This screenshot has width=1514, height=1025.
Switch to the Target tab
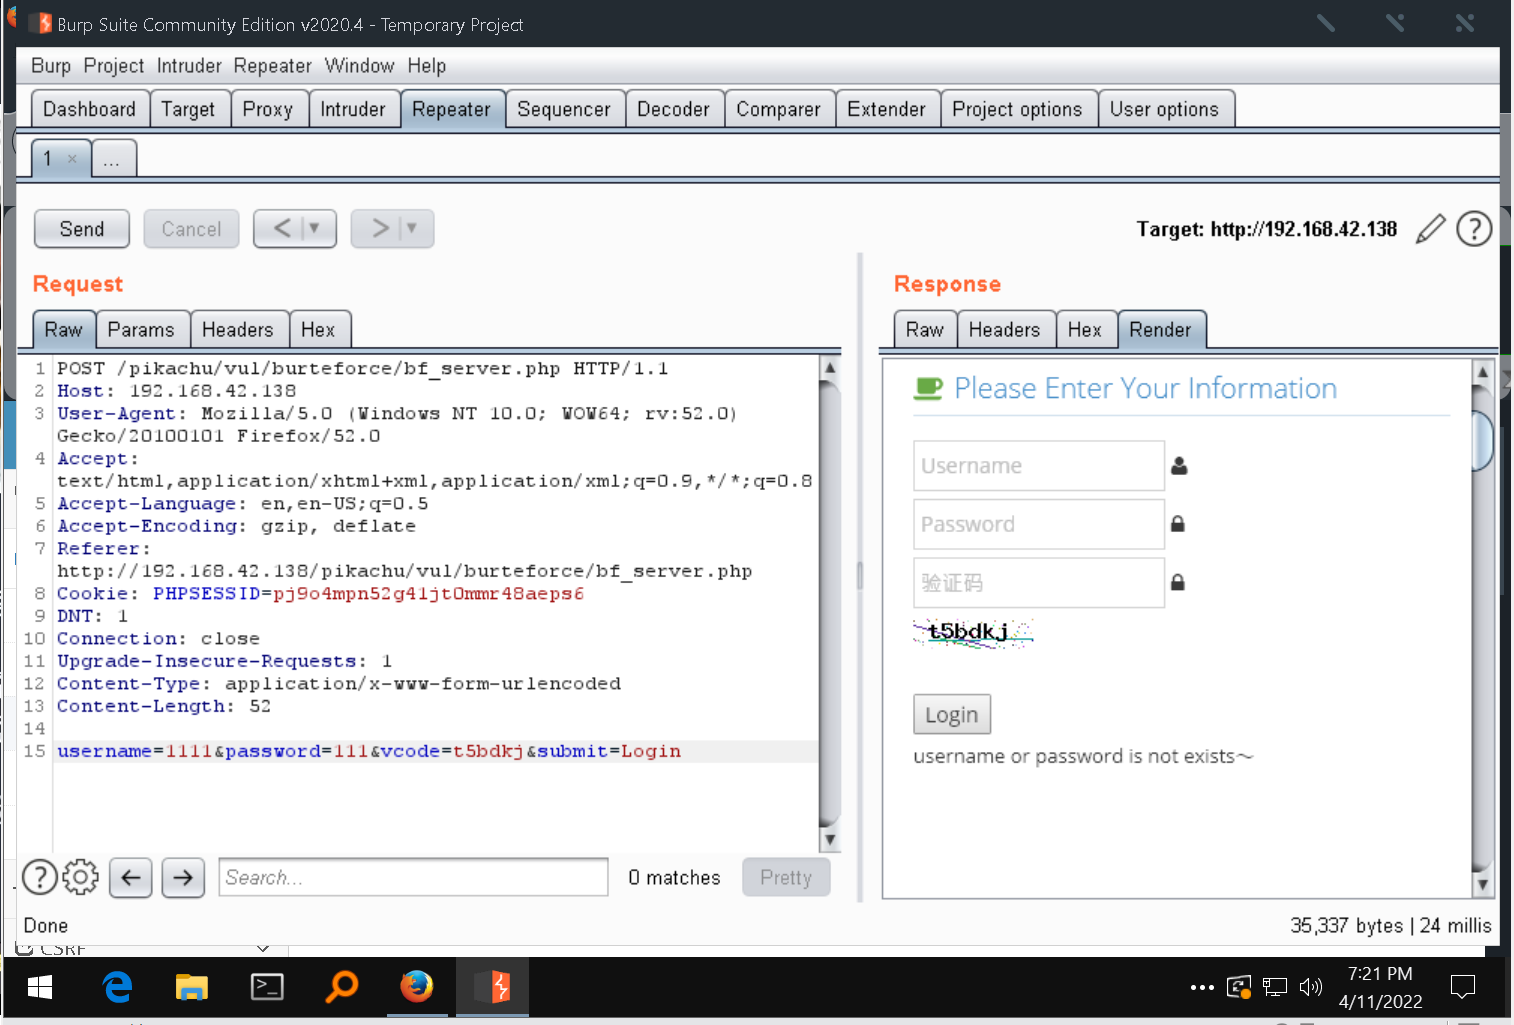(188, 109)
